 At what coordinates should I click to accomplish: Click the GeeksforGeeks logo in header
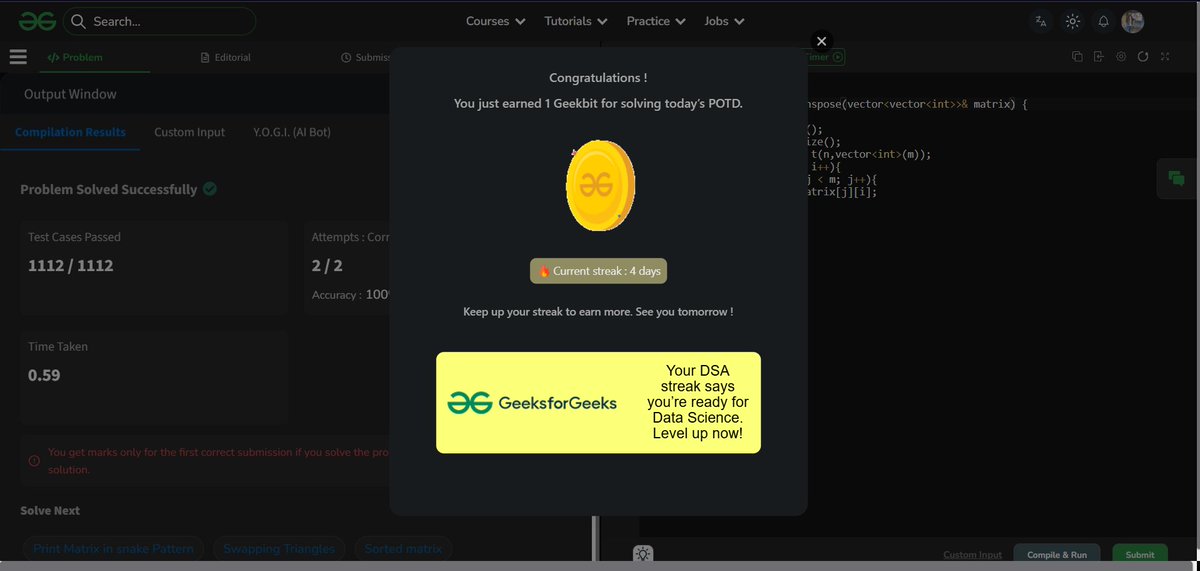click(36, 21)
